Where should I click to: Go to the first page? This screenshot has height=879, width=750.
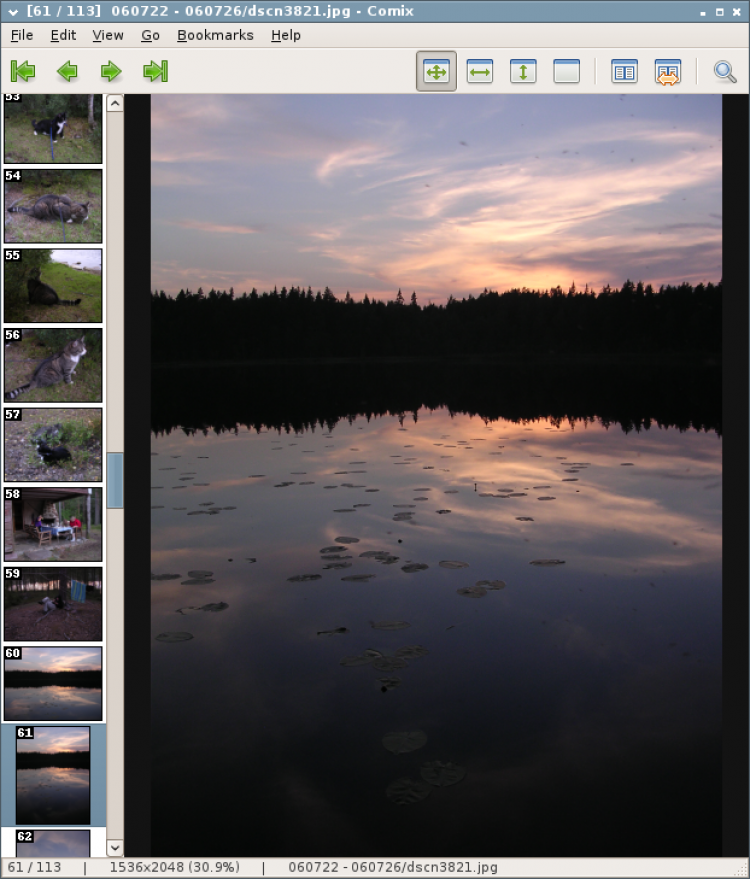[22, 71]
